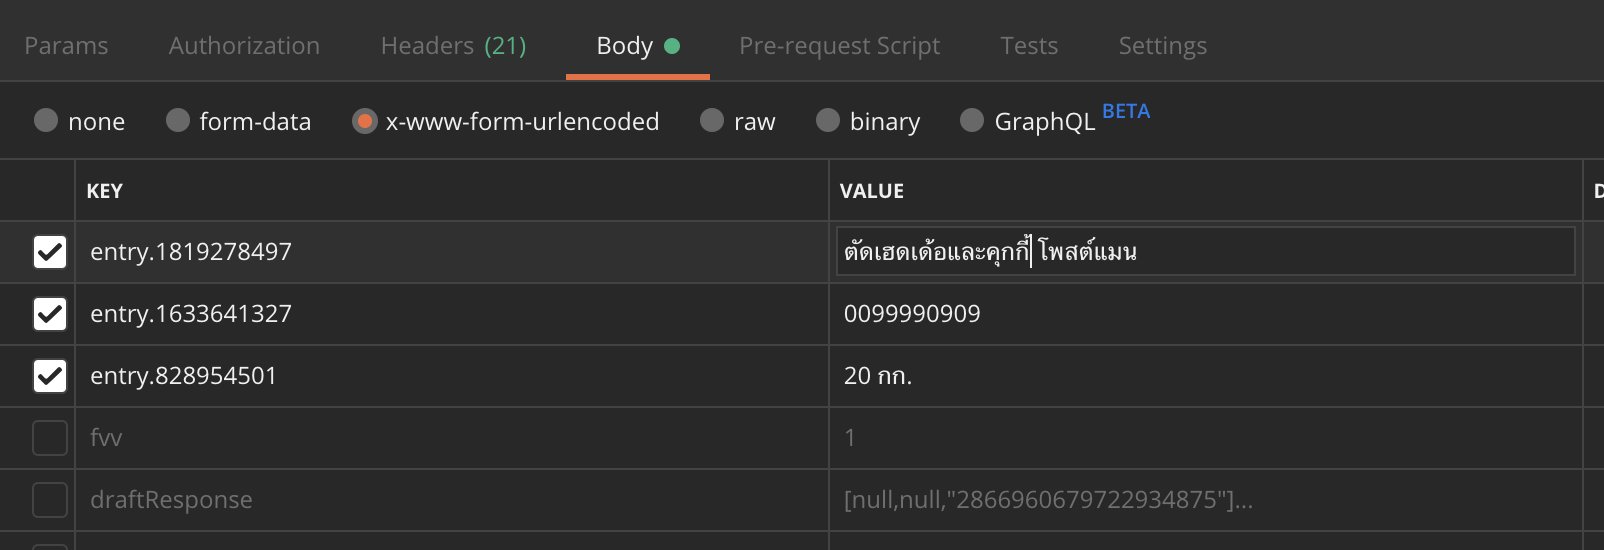This screenshot has height=550, width=1604.
Task: Click the BETA label next to GraphQL
Action: pos(1126,111)
